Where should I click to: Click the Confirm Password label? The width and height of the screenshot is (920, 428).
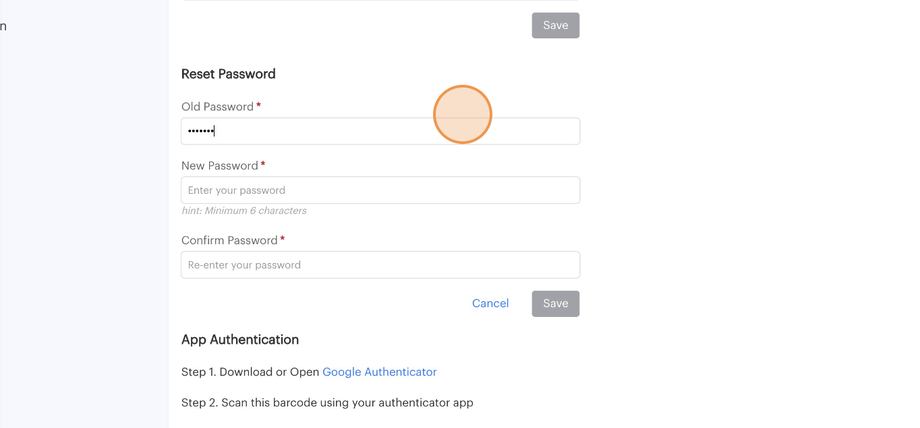(x=229, y=241)
